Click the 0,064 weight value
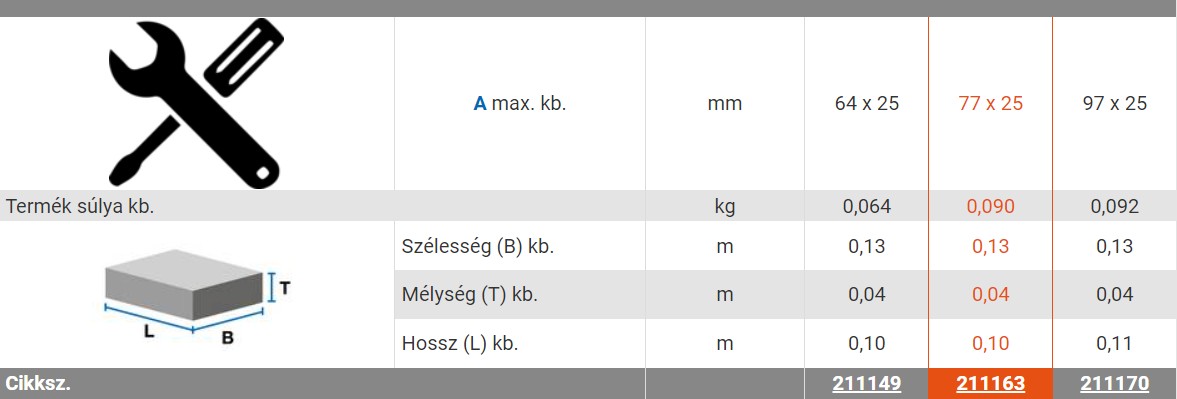This screenshot has height=399, width=1177. [866, 207]
